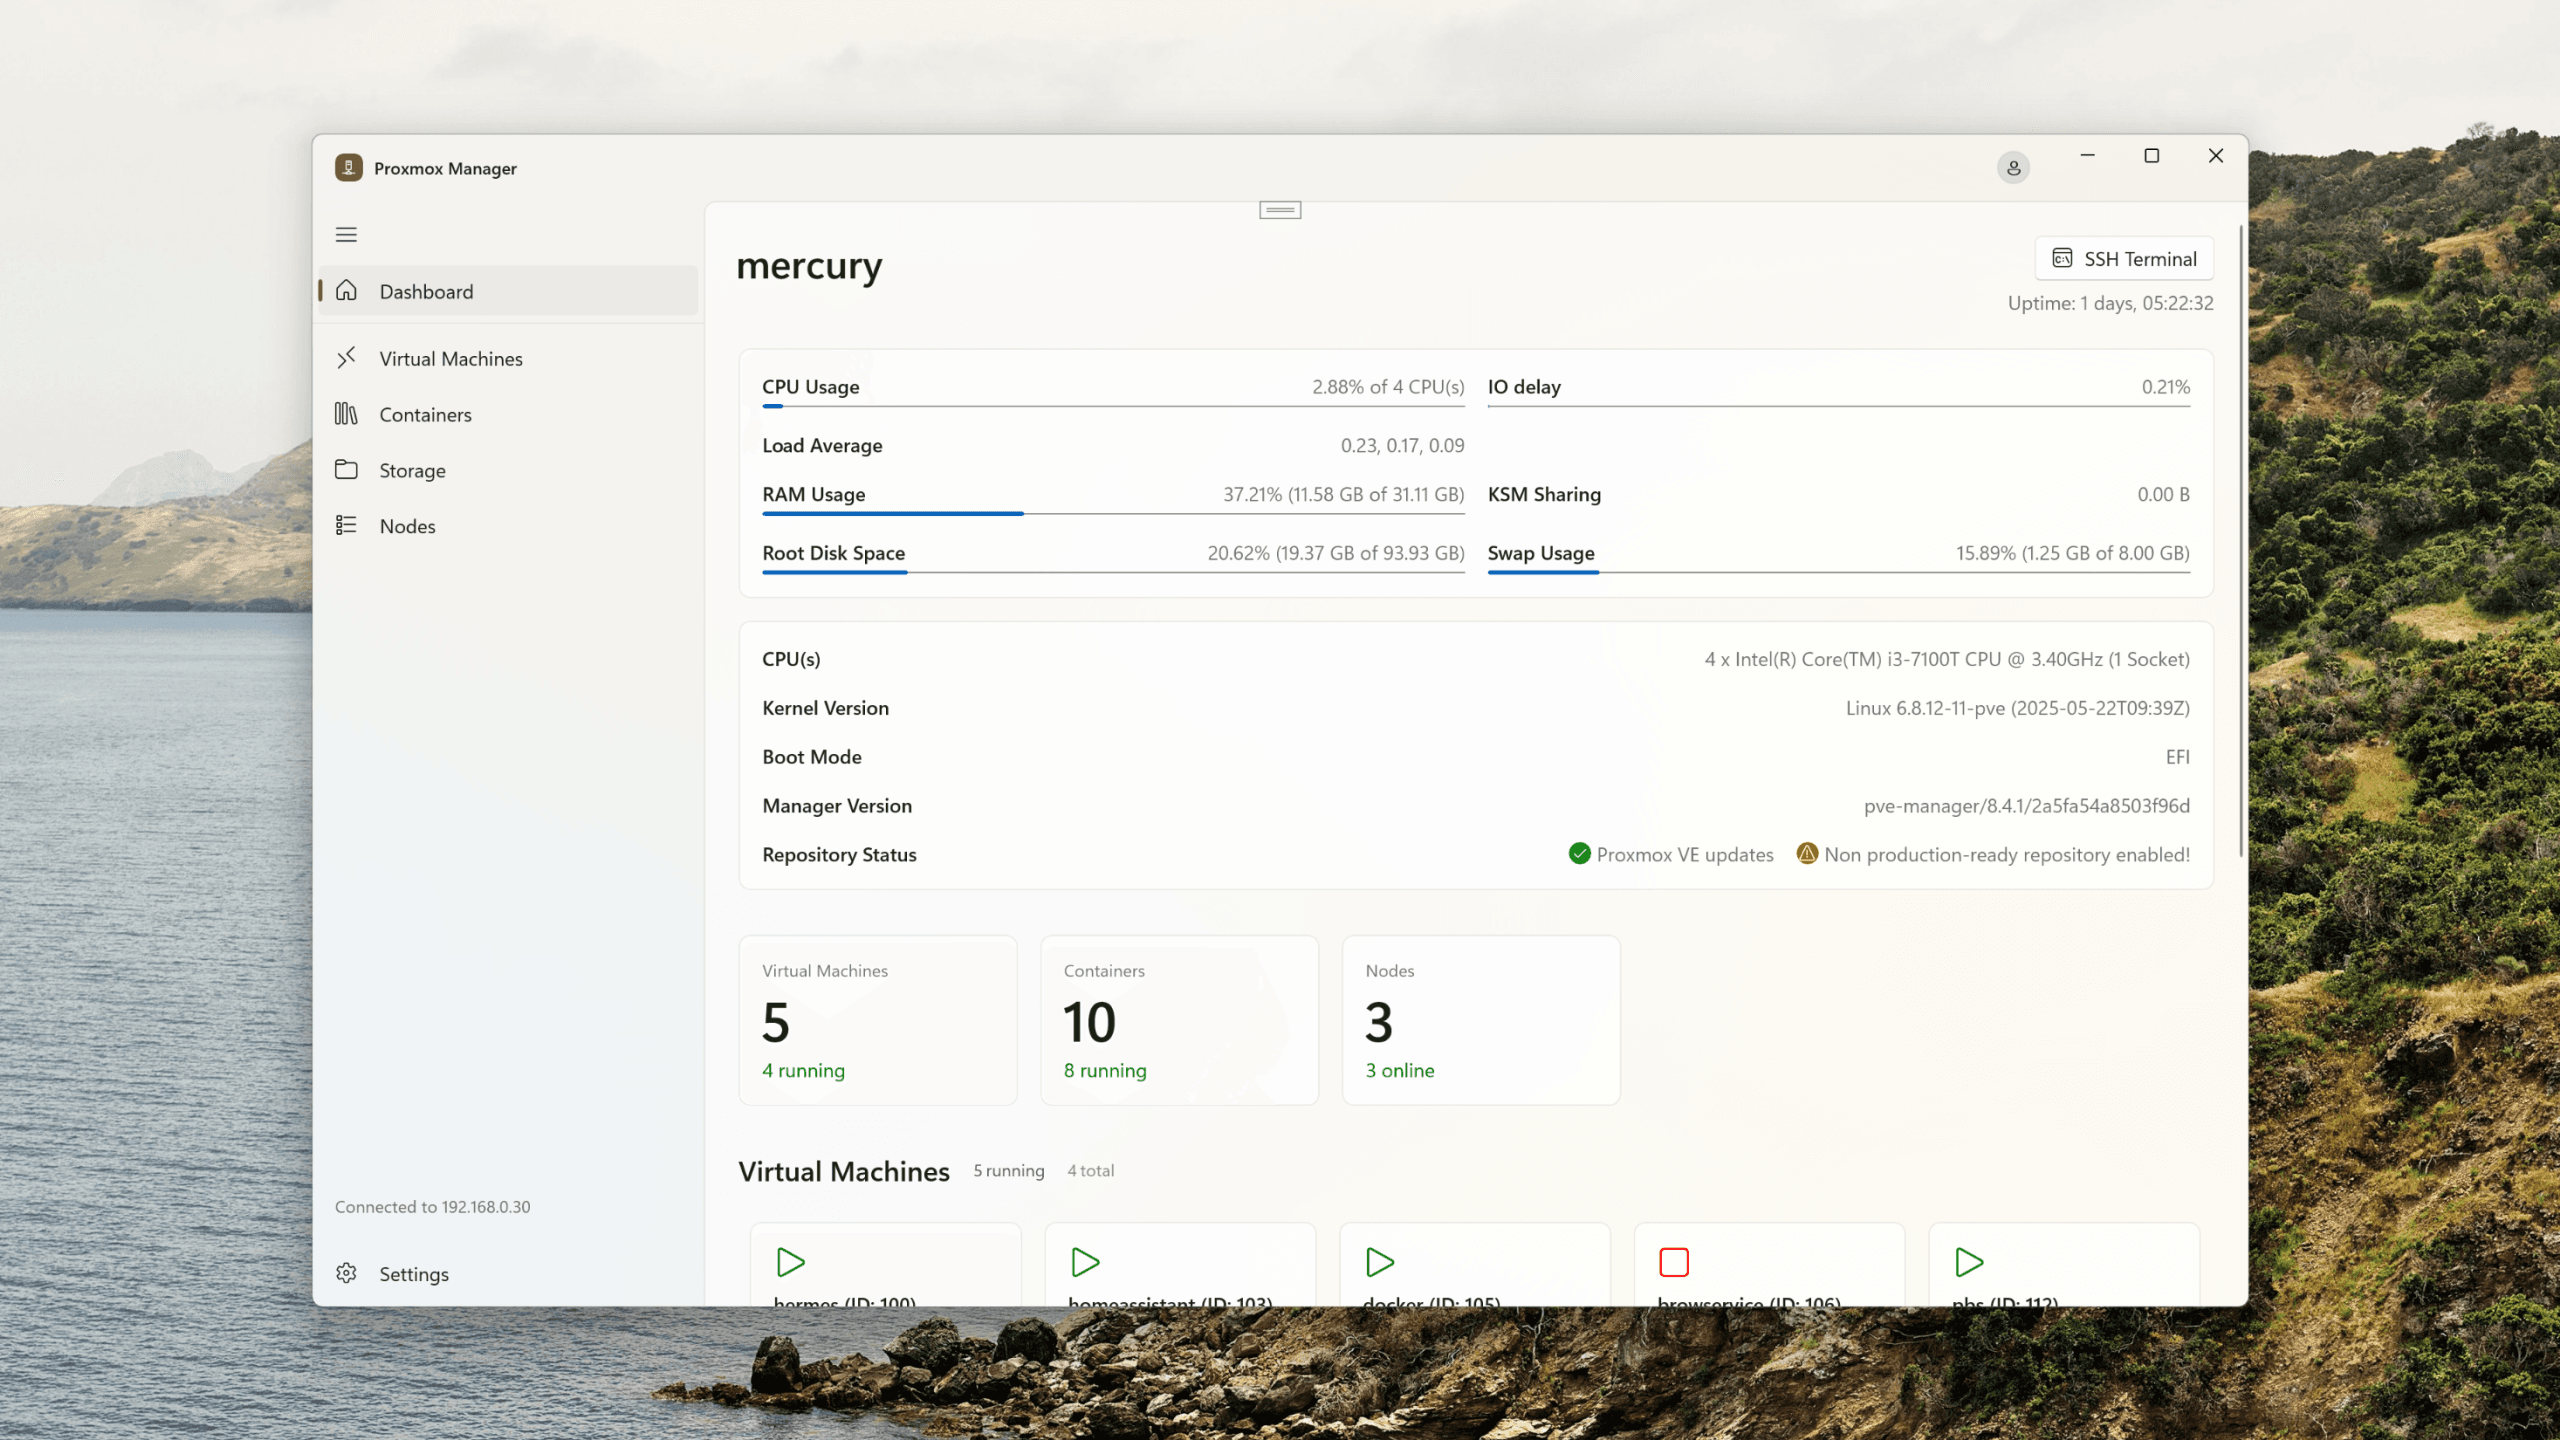Click the '3 online' nodes count
This screenshot has height=1440, width=2560.
tap(1399, 1070)
